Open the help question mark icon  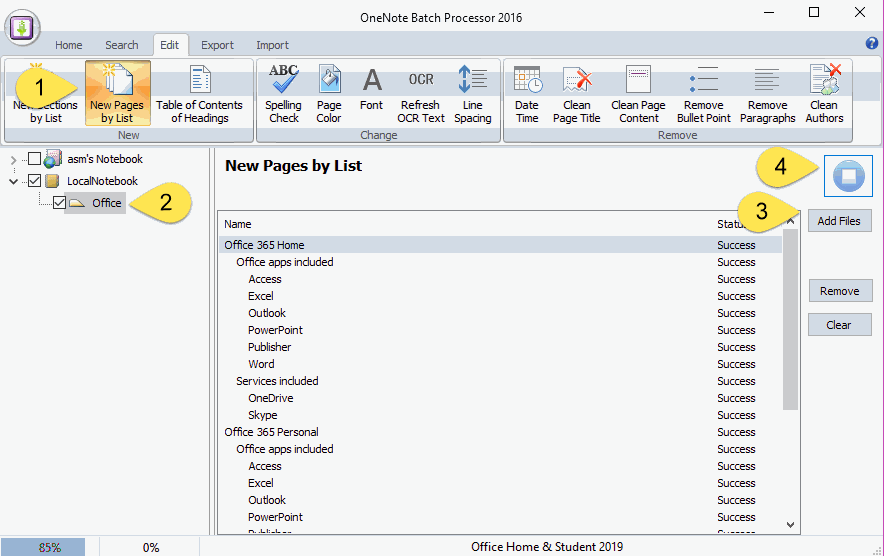click(x=872, y=43)
